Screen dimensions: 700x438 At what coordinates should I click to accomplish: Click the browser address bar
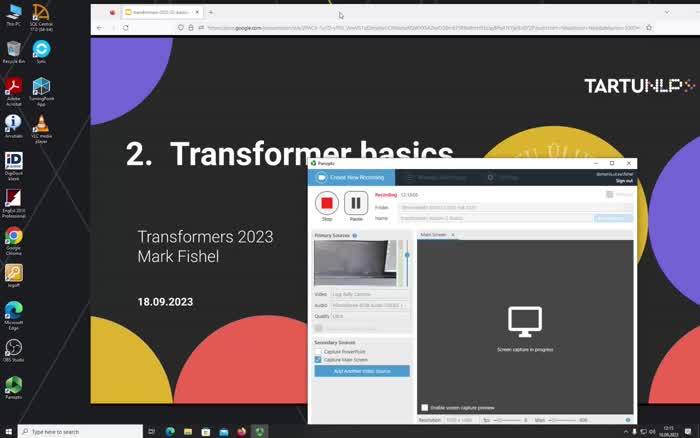pos(415,28)
